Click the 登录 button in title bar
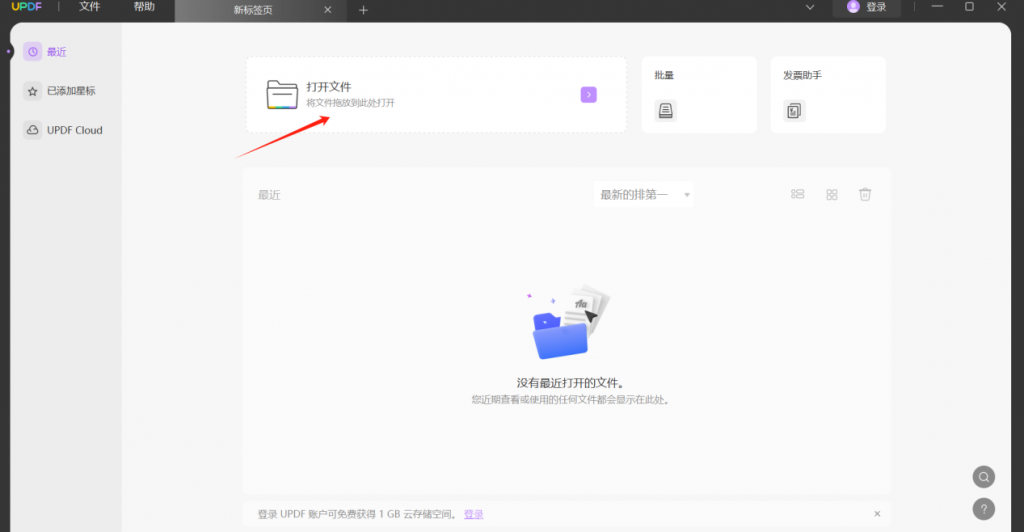This screenshot has height=532, width=1024. (x=866, y=7)
